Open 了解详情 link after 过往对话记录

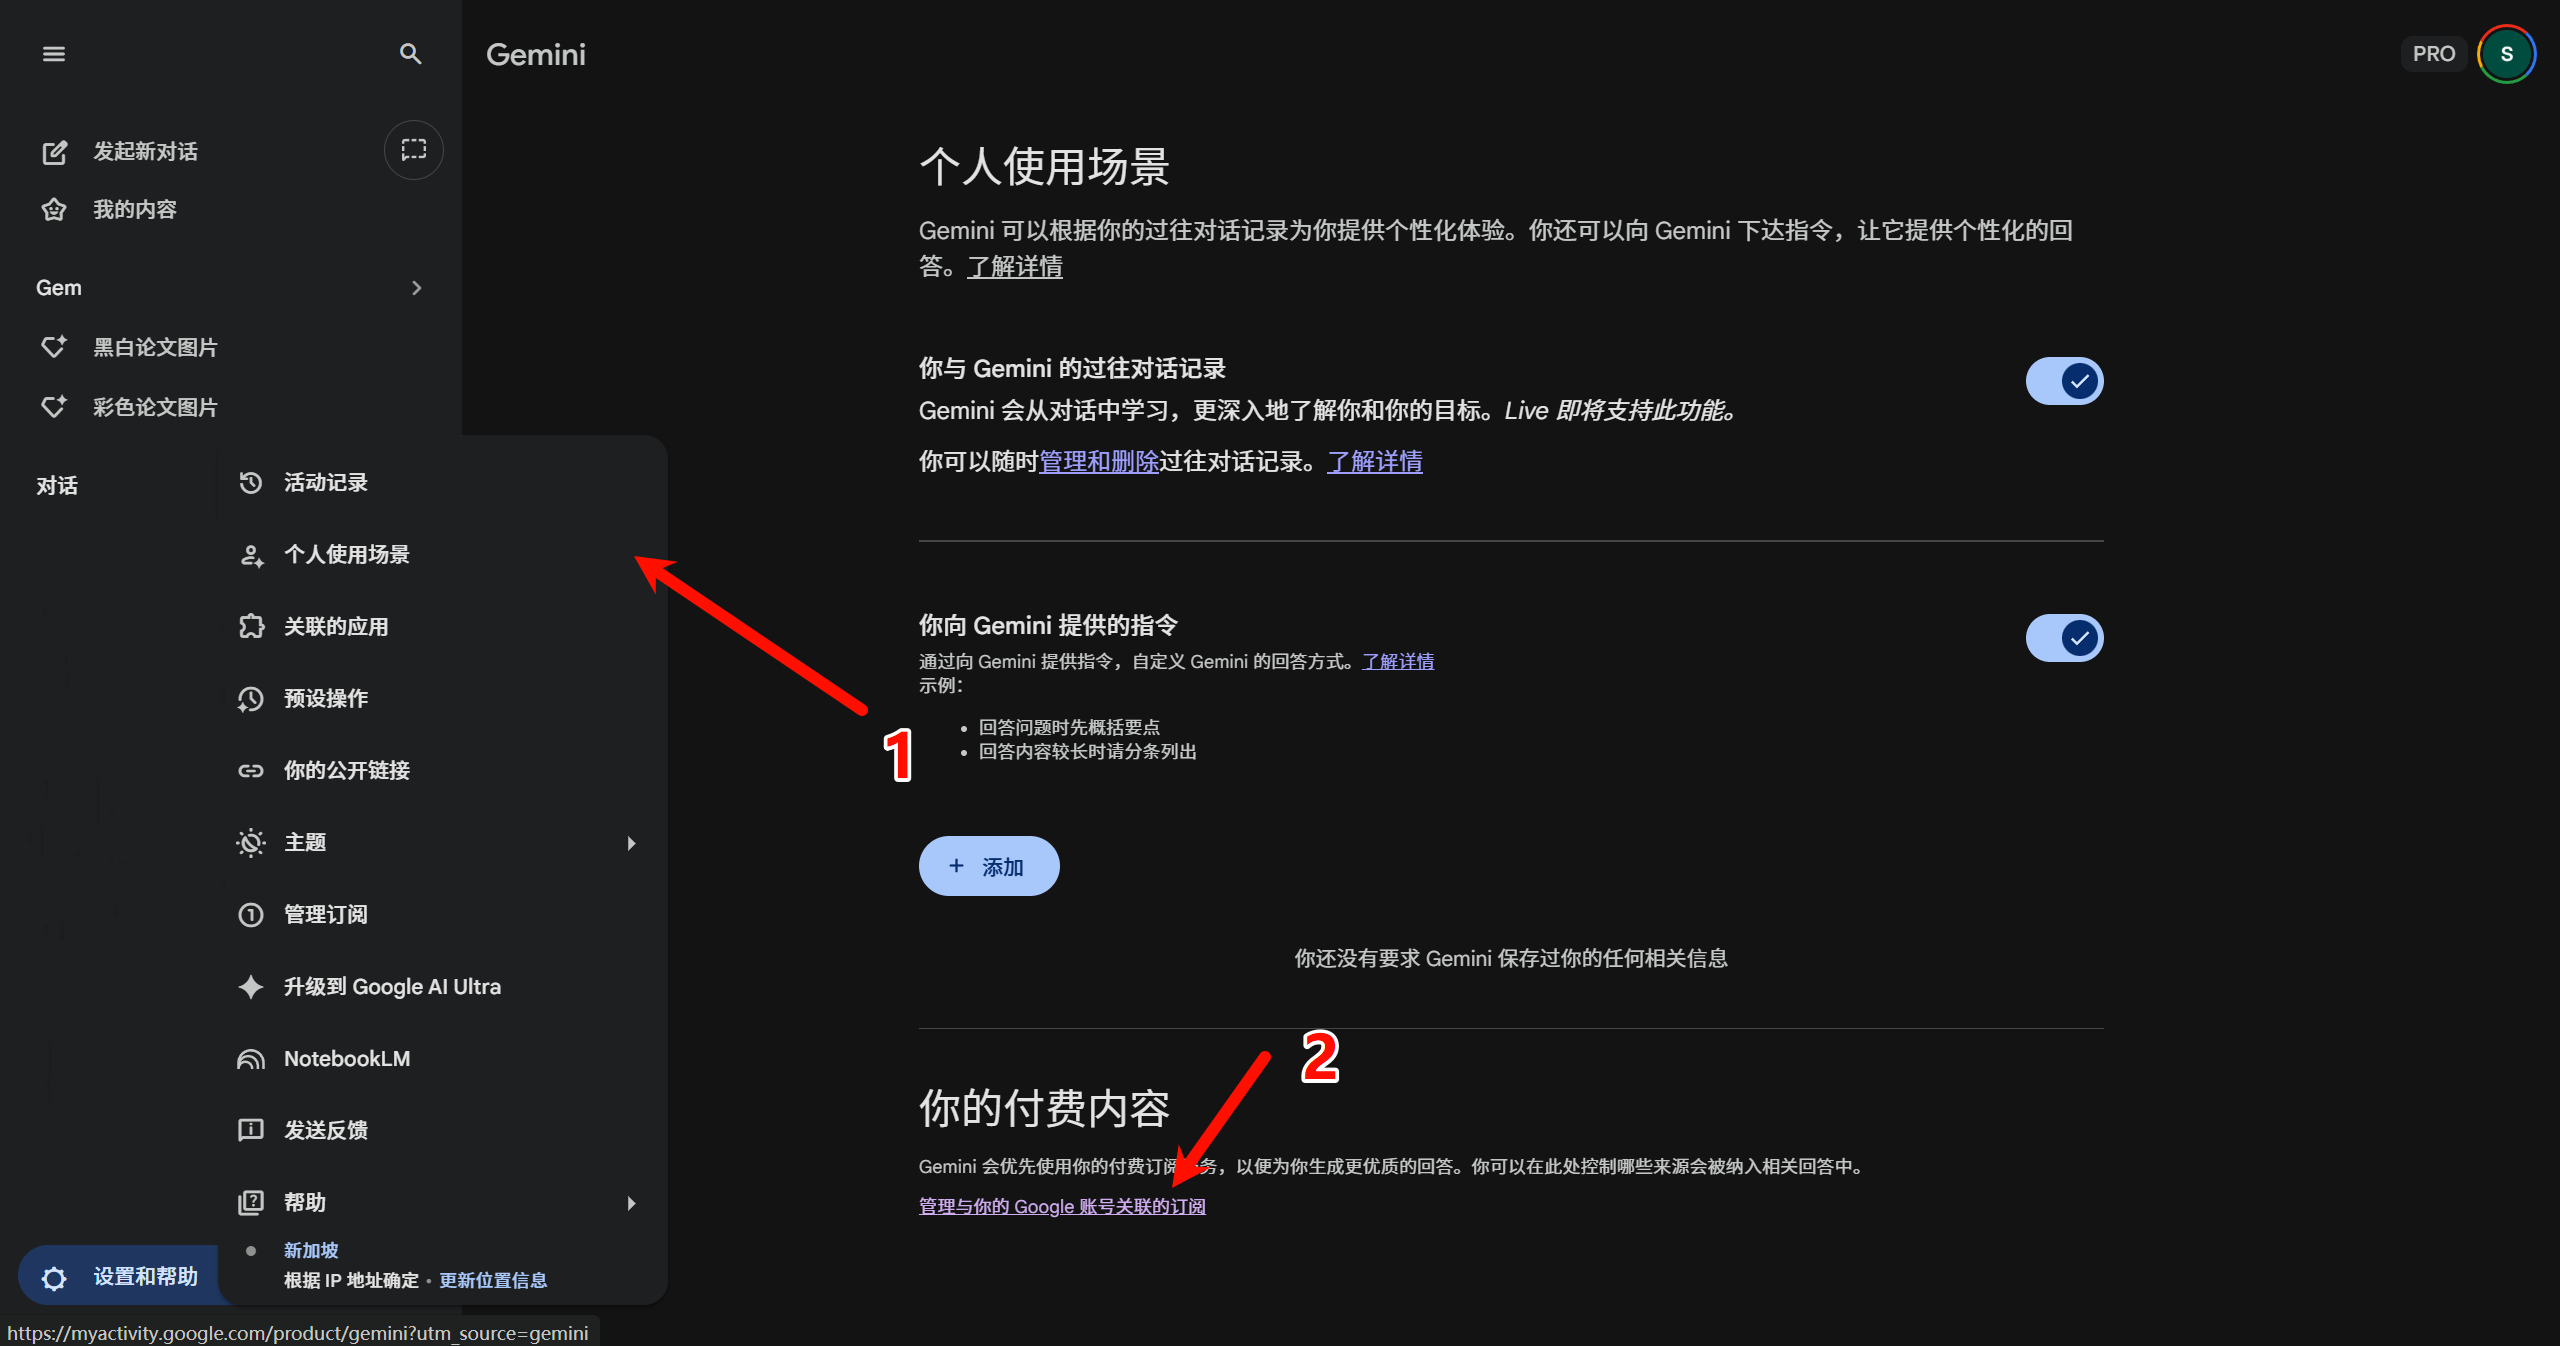click(1375, 462)
